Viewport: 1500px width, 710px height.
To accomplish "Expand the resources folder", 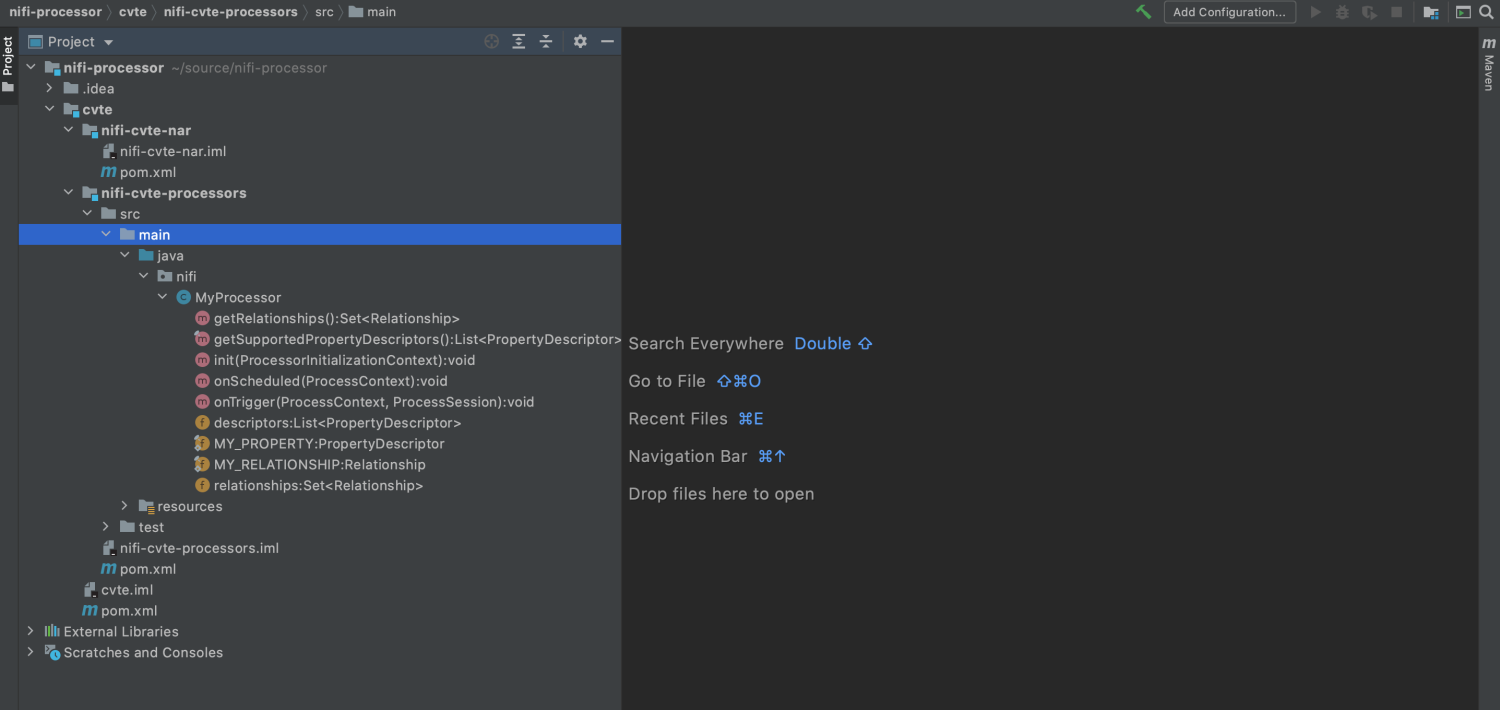I will pyautogui.click(x=124, y=506).
